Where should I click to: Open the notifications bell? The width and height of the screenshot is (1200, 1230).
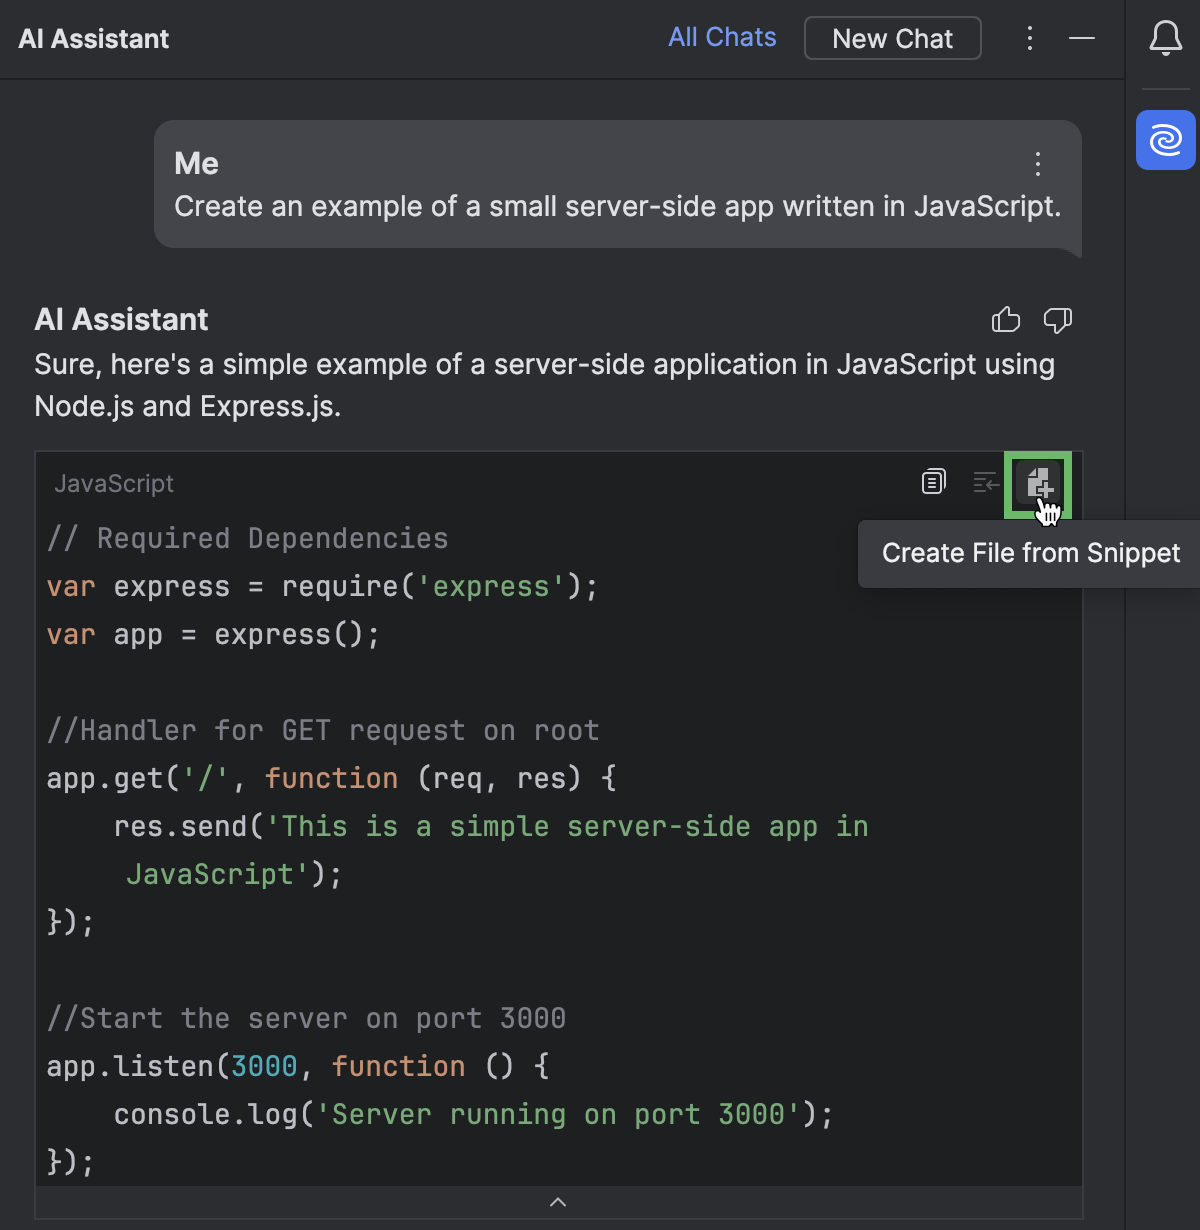1165,39
